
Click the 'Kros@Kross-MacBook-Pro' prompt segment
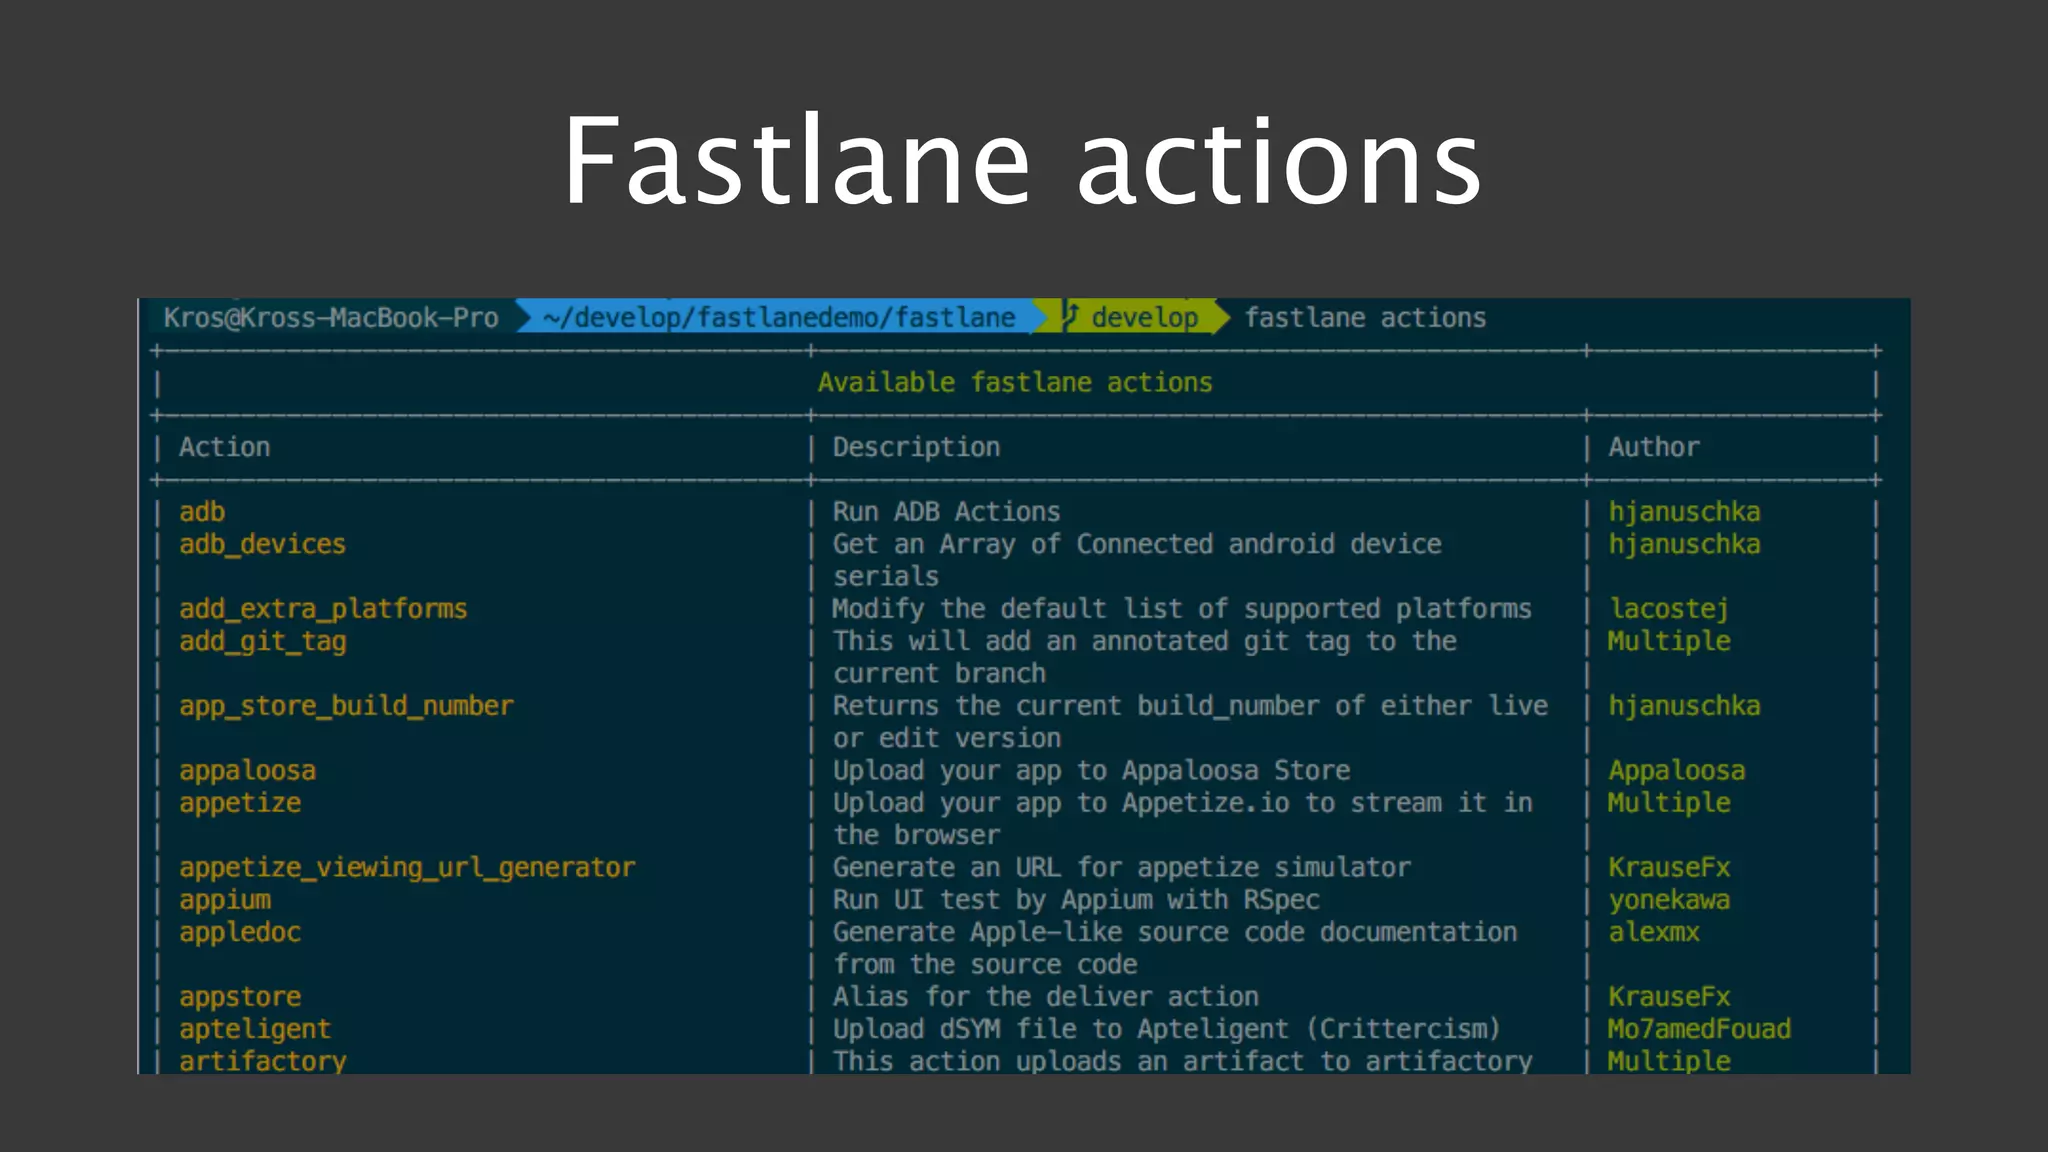pyautogui.click(x=331, y=318)
